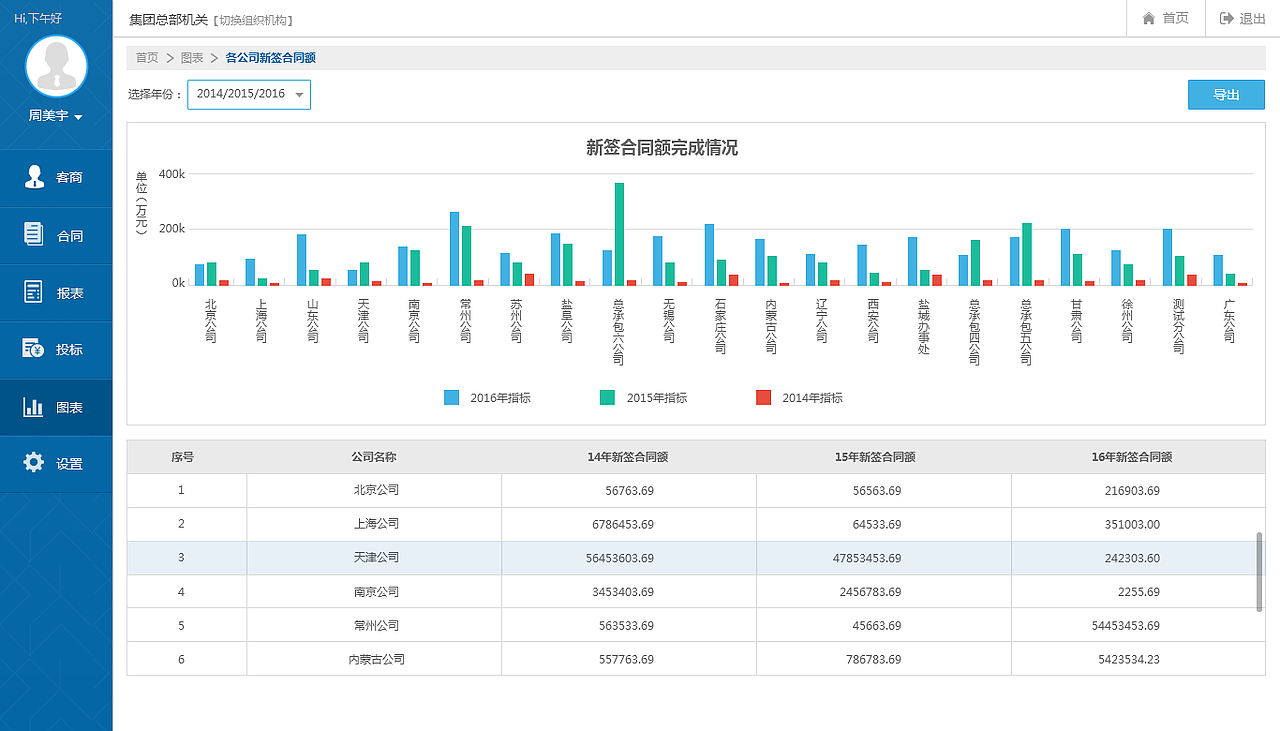Select the 内蒙古公司 table row name
The width and height of the screenshot is (1280, 731).
(x=376, y=659)
